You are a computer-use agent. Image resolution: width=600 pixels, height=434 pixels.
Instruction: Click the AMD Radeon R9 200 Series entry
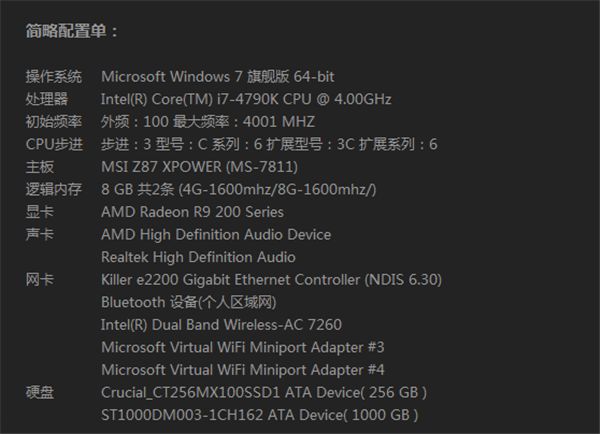[192, 212]
